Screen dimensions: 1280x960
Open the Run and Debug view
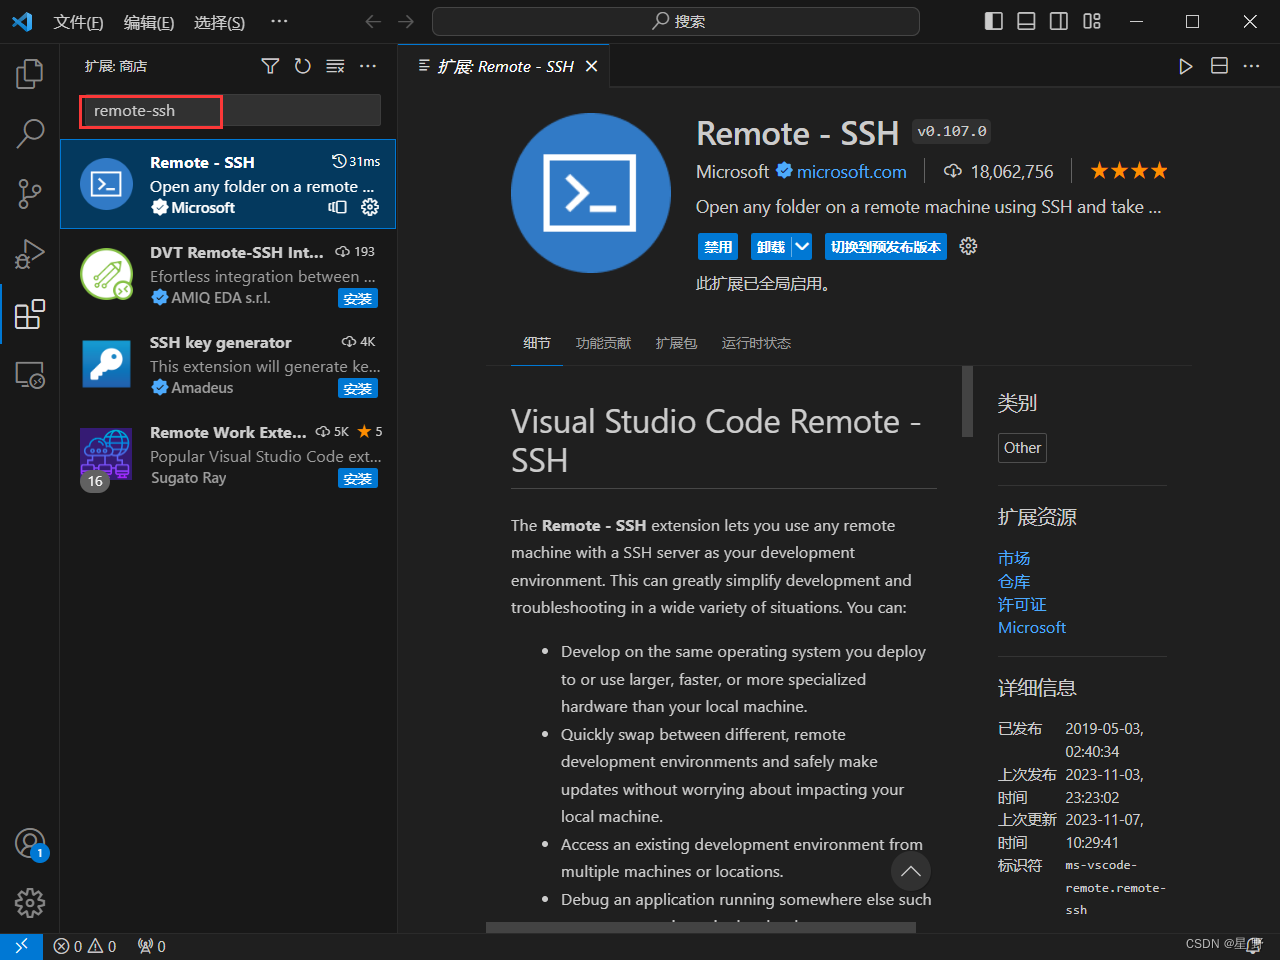coord(30,254)
